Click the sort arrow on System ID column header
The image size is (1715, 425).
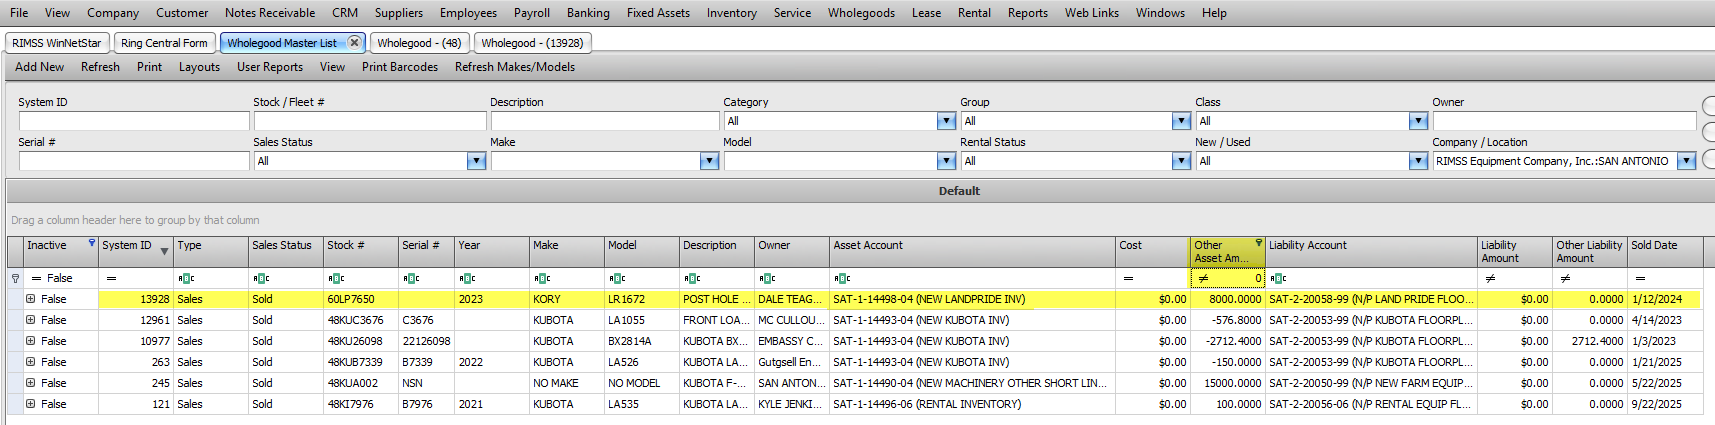(x=164, y=251)
